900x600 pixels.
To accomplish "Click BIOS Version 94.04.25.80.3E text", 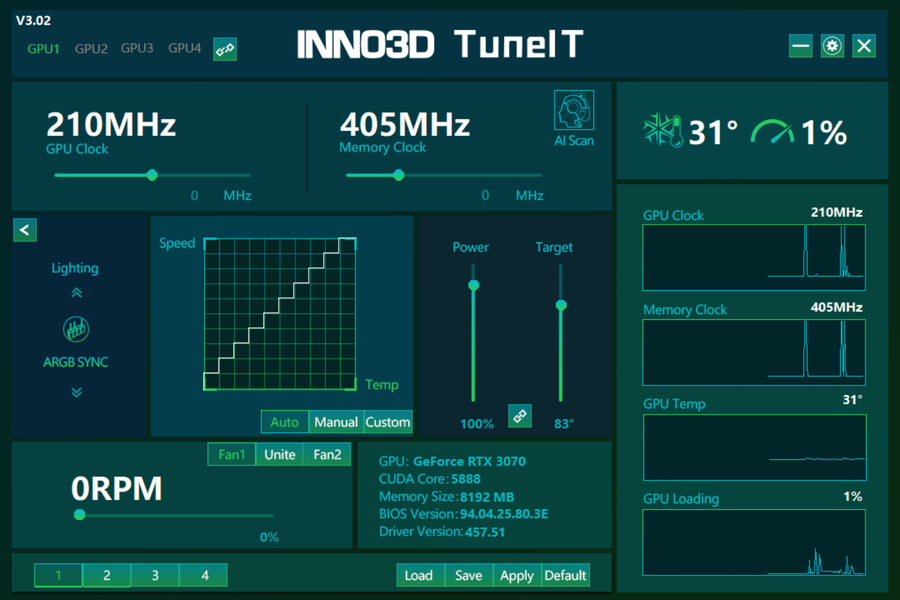I will tap(463, 514).
